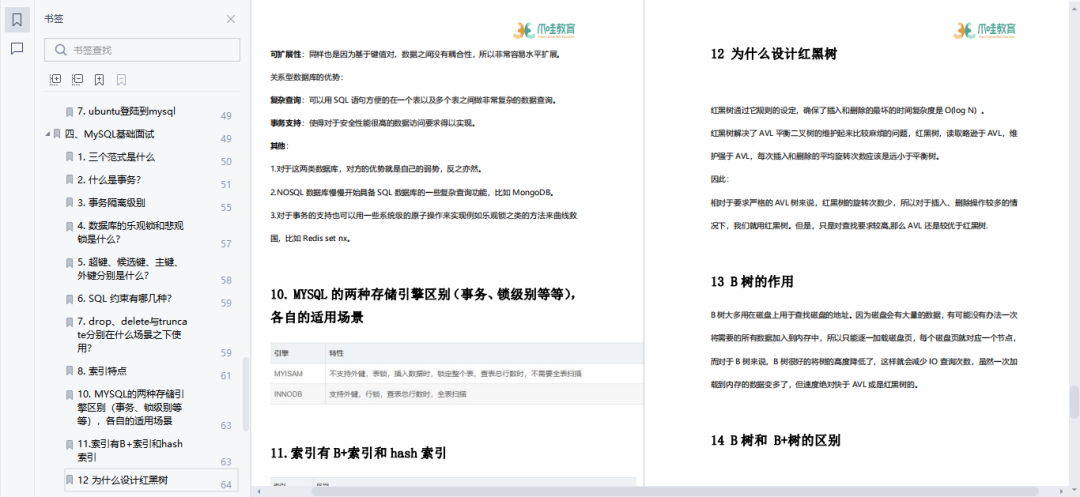Open the bookmarks sidebar panel icon
Image resolution: width=1080 pixels, height=497 pixels.
pos(17,20)
